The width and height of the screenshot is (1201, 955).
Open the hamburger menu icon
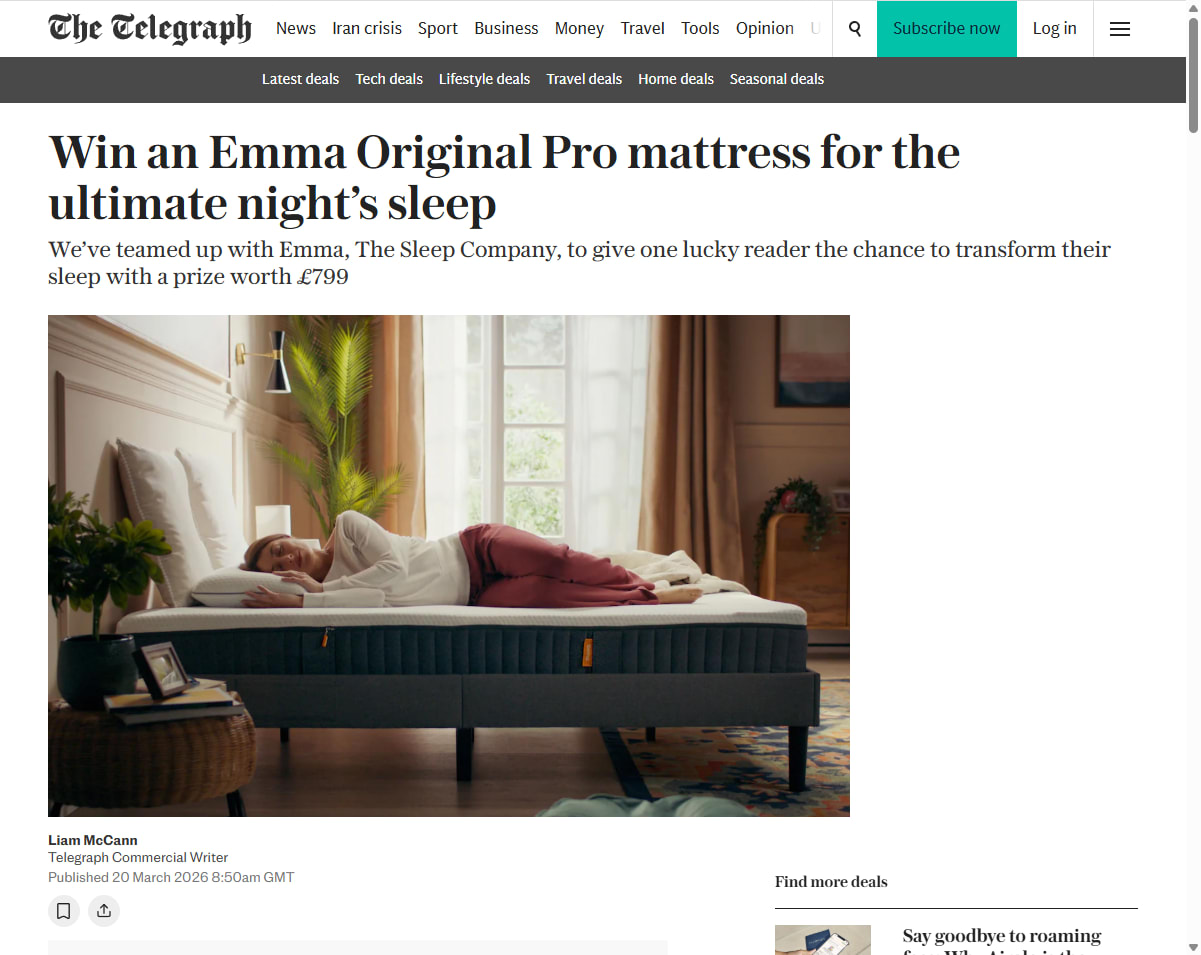(x=1120, y=29)
